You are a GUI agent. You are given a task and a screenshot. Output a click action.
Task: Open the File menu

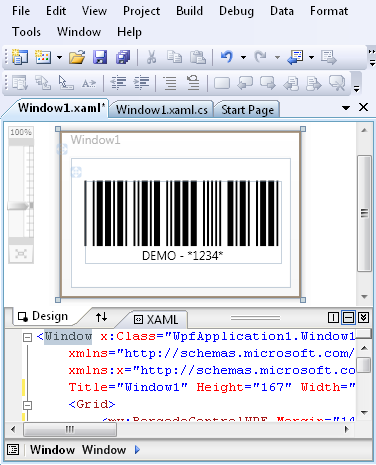point(21,11)
